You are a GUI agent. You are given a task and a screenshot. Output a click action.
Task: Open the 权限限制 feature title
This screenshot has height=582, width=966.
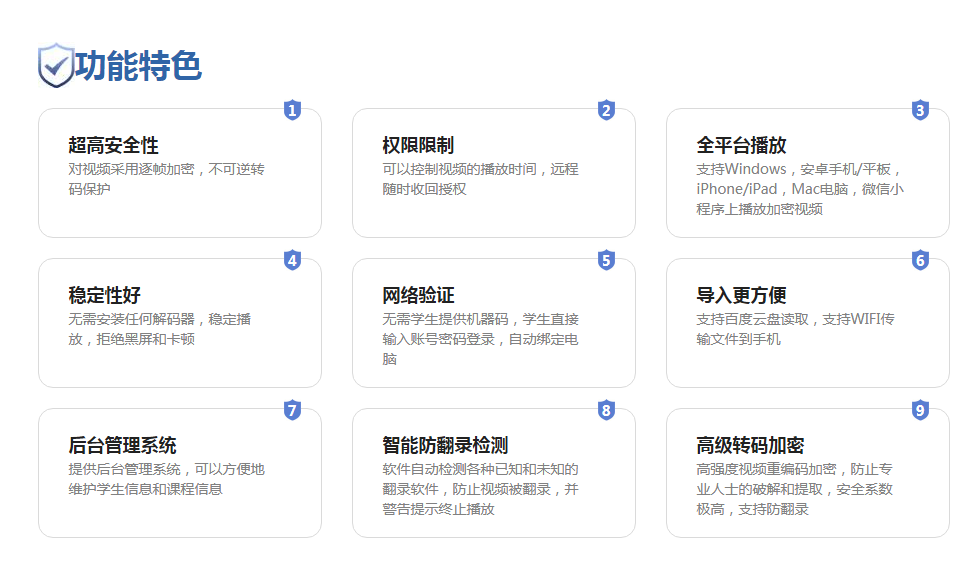(x=418, y=145)
